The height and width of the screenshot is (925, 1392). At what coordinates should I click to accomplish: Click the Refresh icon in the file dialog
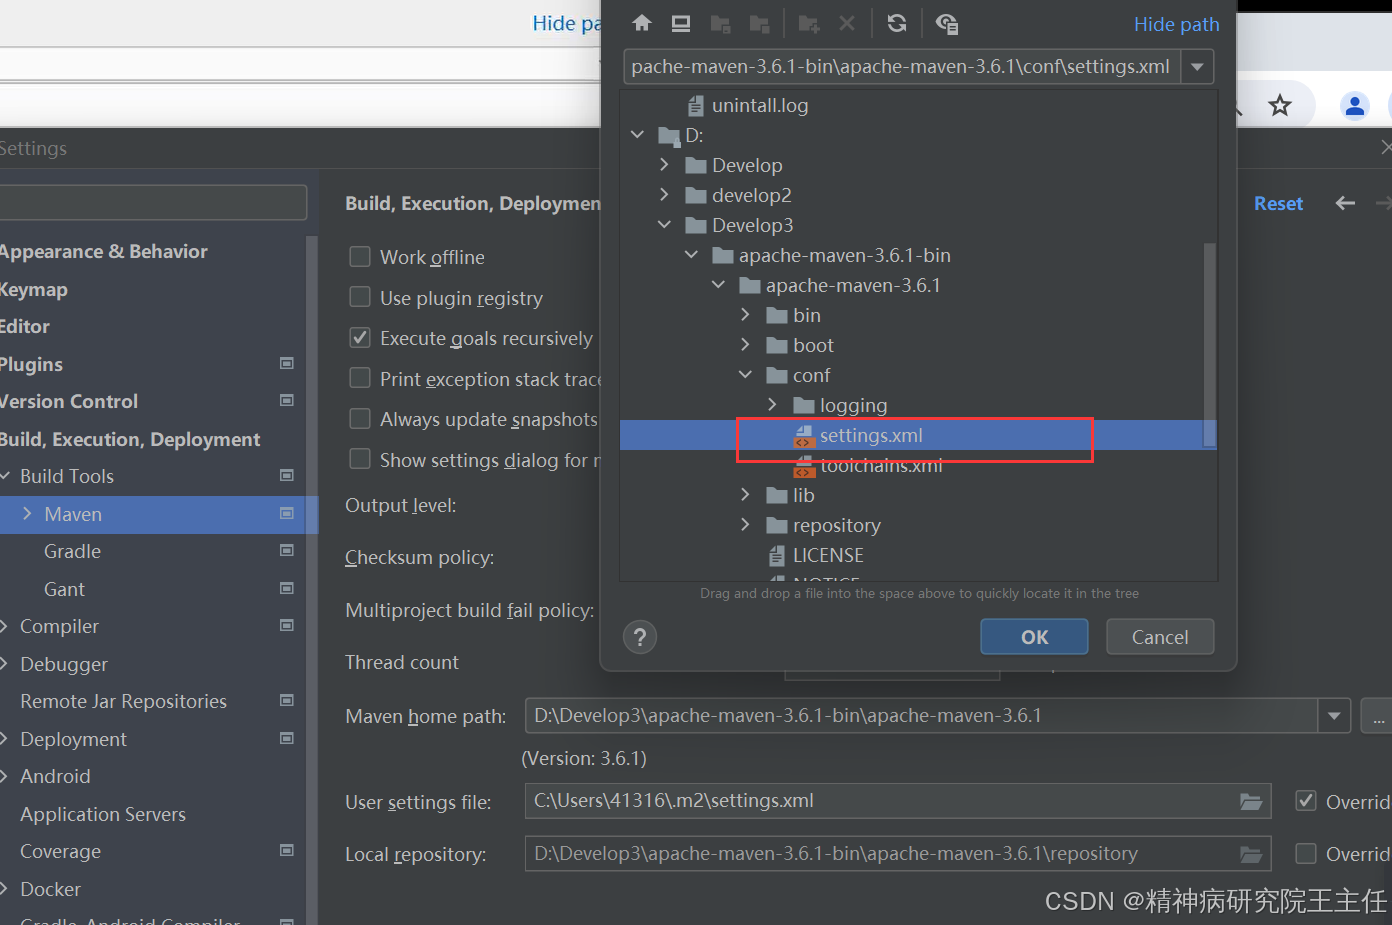point(897,23)
